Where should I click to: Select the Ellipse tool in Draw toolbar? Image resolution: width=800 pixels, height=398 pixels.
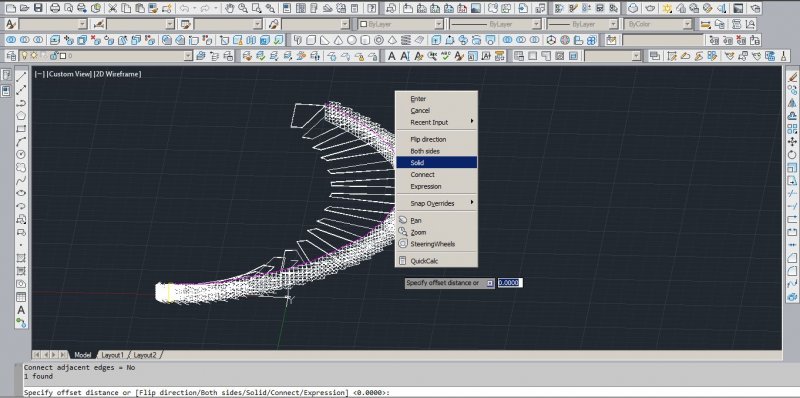(21, 193)
